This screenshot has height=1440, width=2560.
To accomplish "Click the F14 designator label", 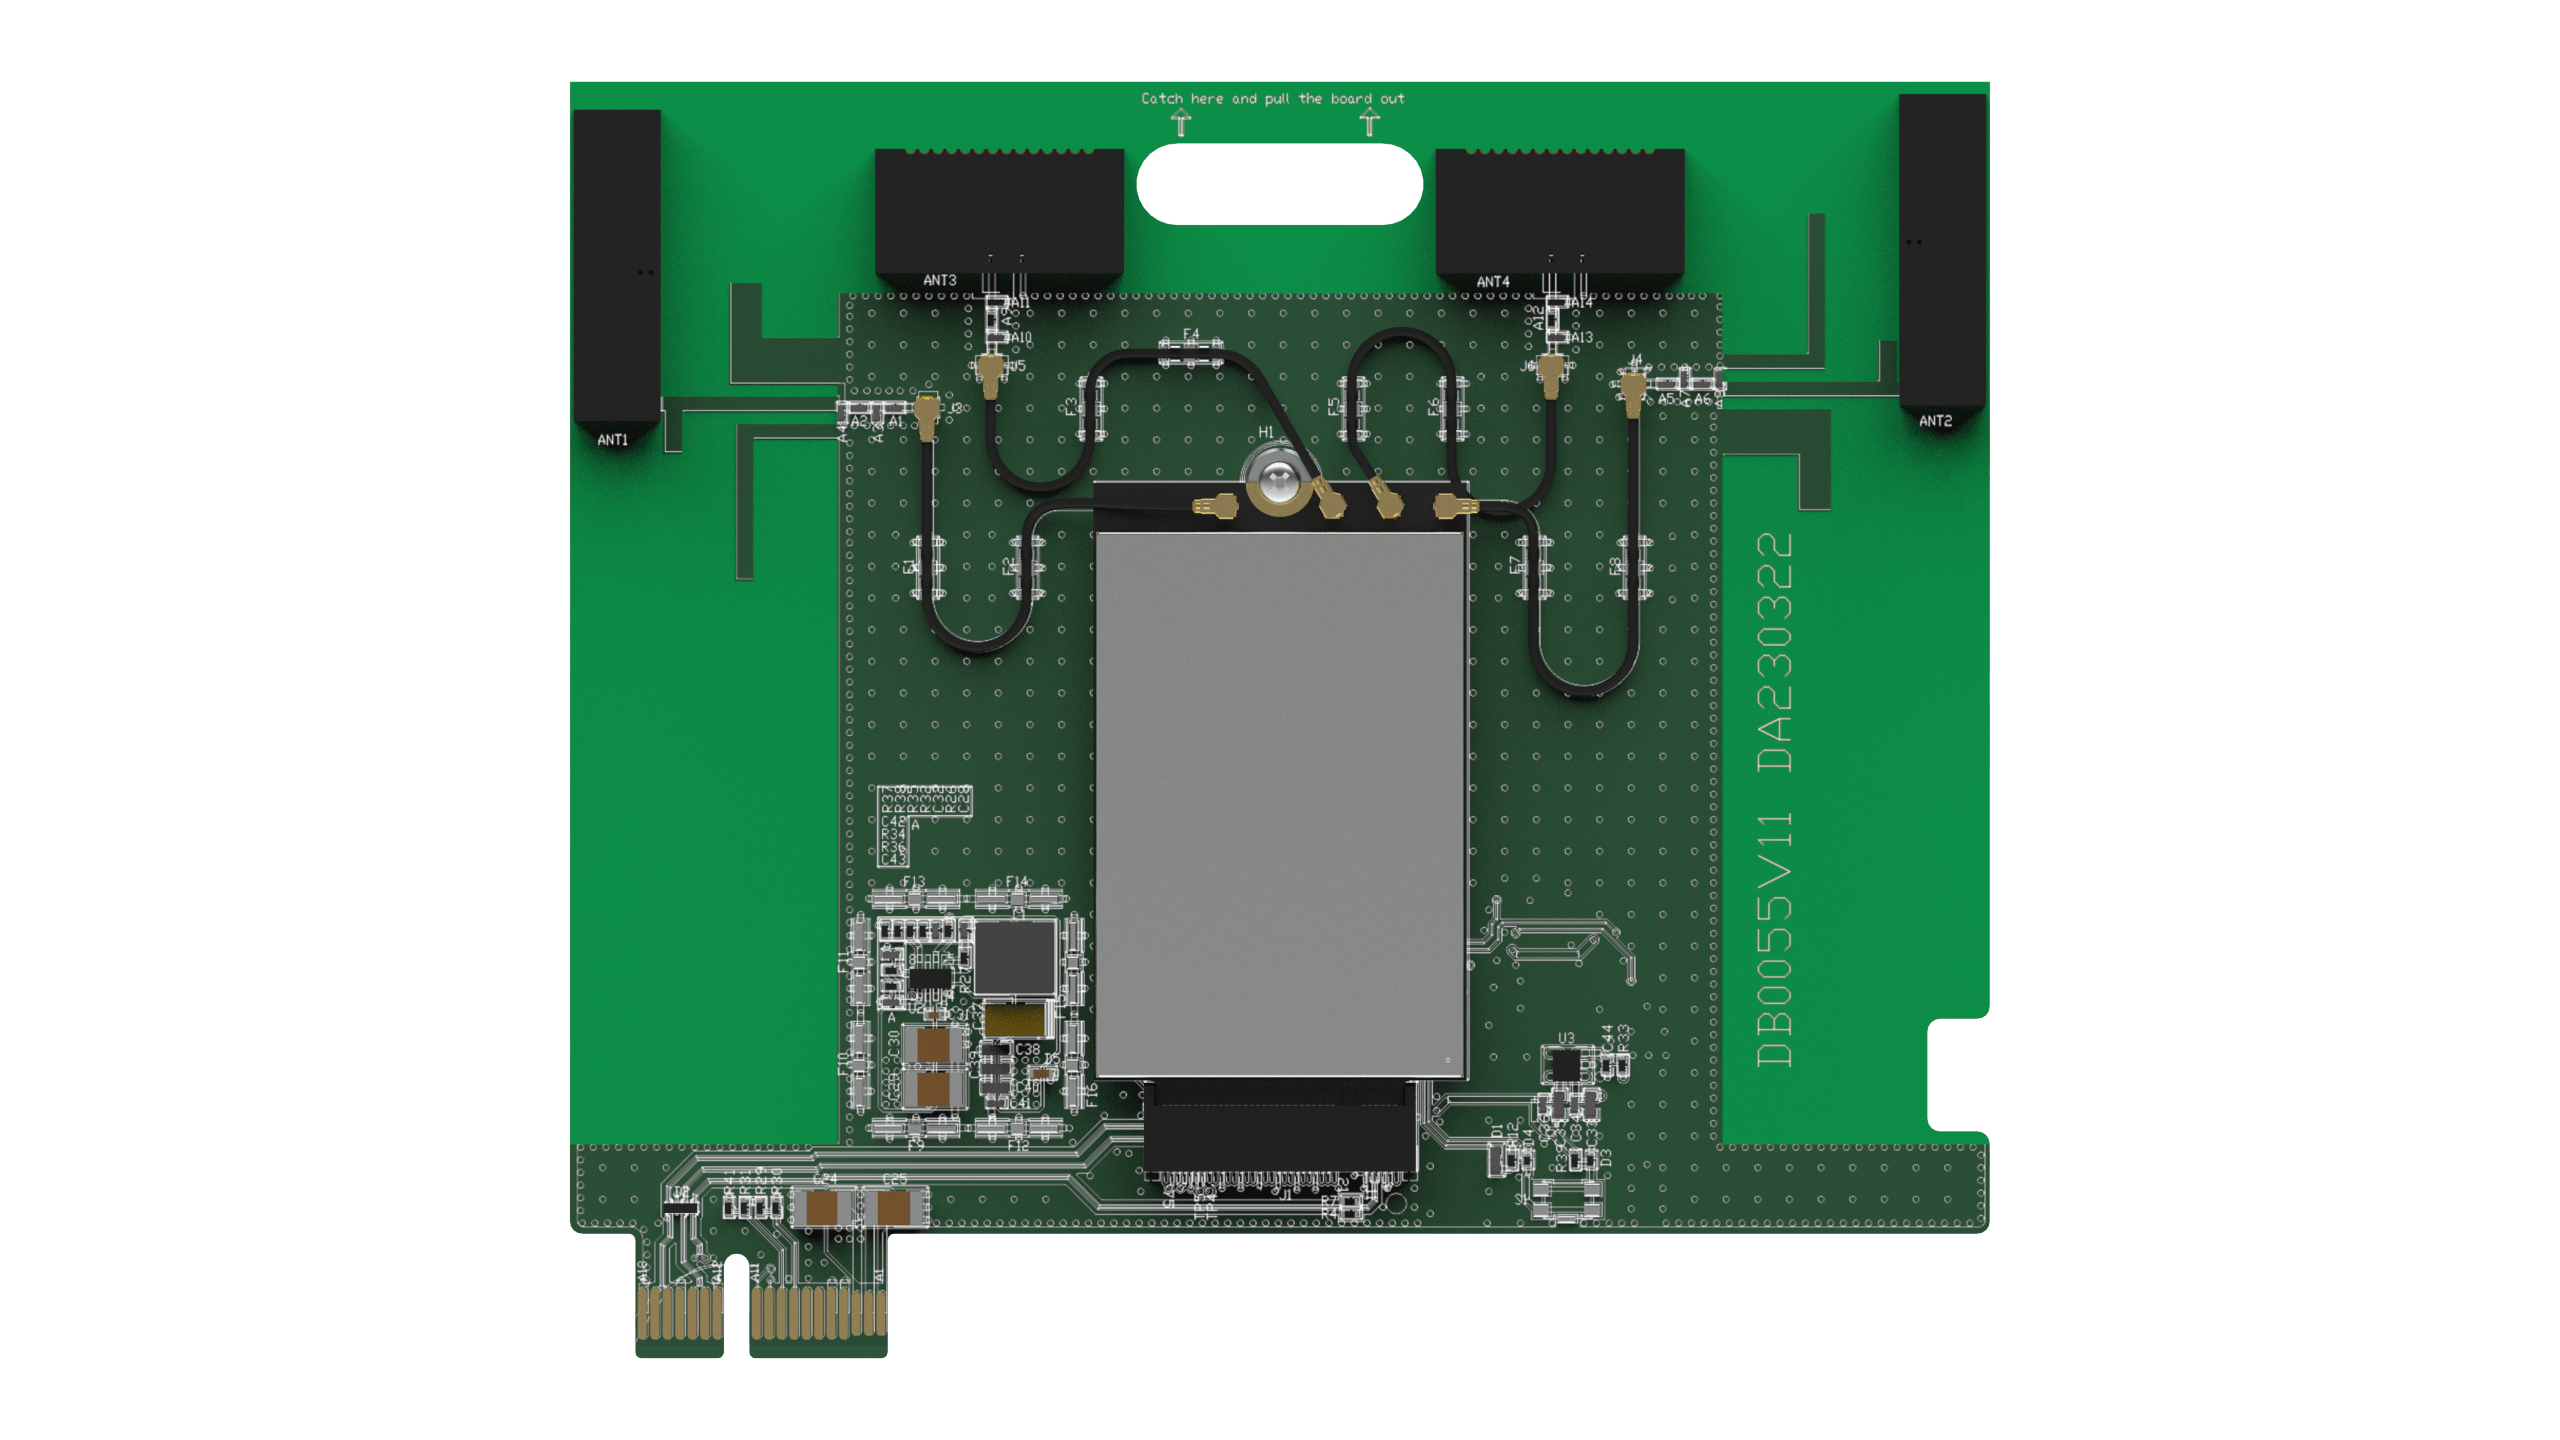I will (x=1016, y=882).
